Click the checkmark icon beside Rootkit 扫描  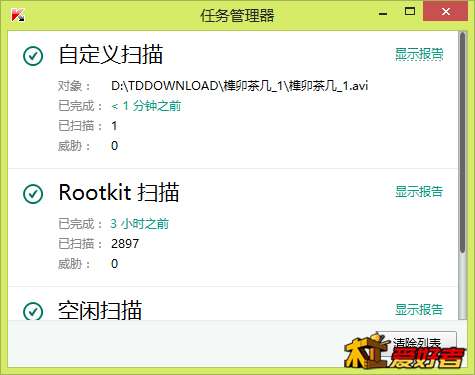(33, 194)
